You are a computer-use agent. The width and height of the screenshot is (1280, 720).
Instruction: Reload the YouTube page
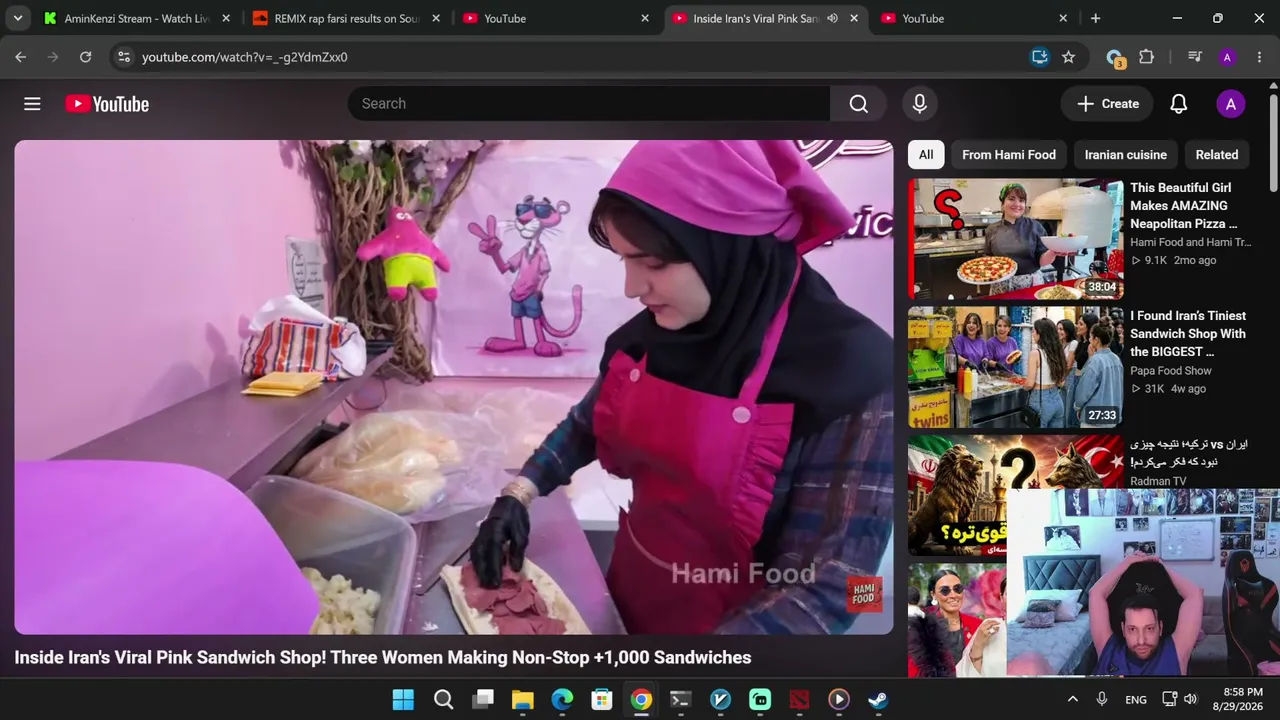pos(86,57)
